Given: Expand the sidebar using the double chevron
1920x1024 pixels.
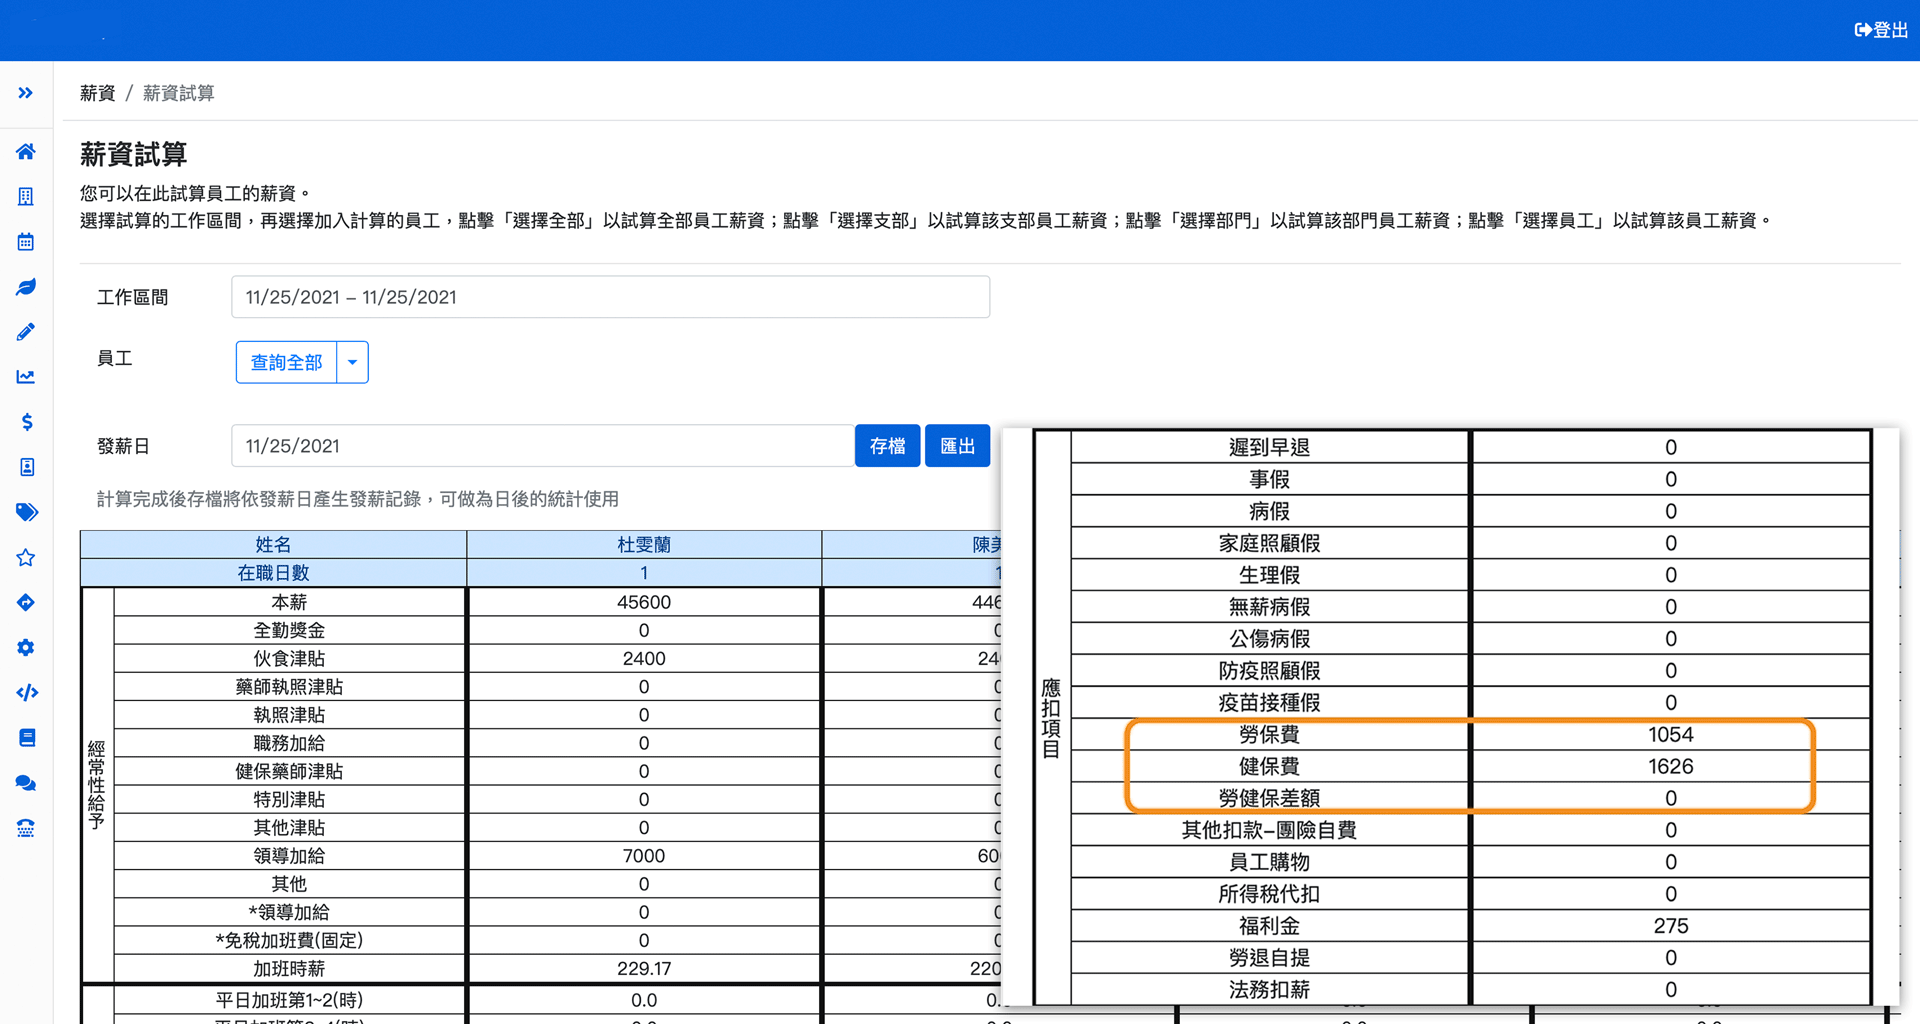Looking at the screenshot, I should coord(25,92).
